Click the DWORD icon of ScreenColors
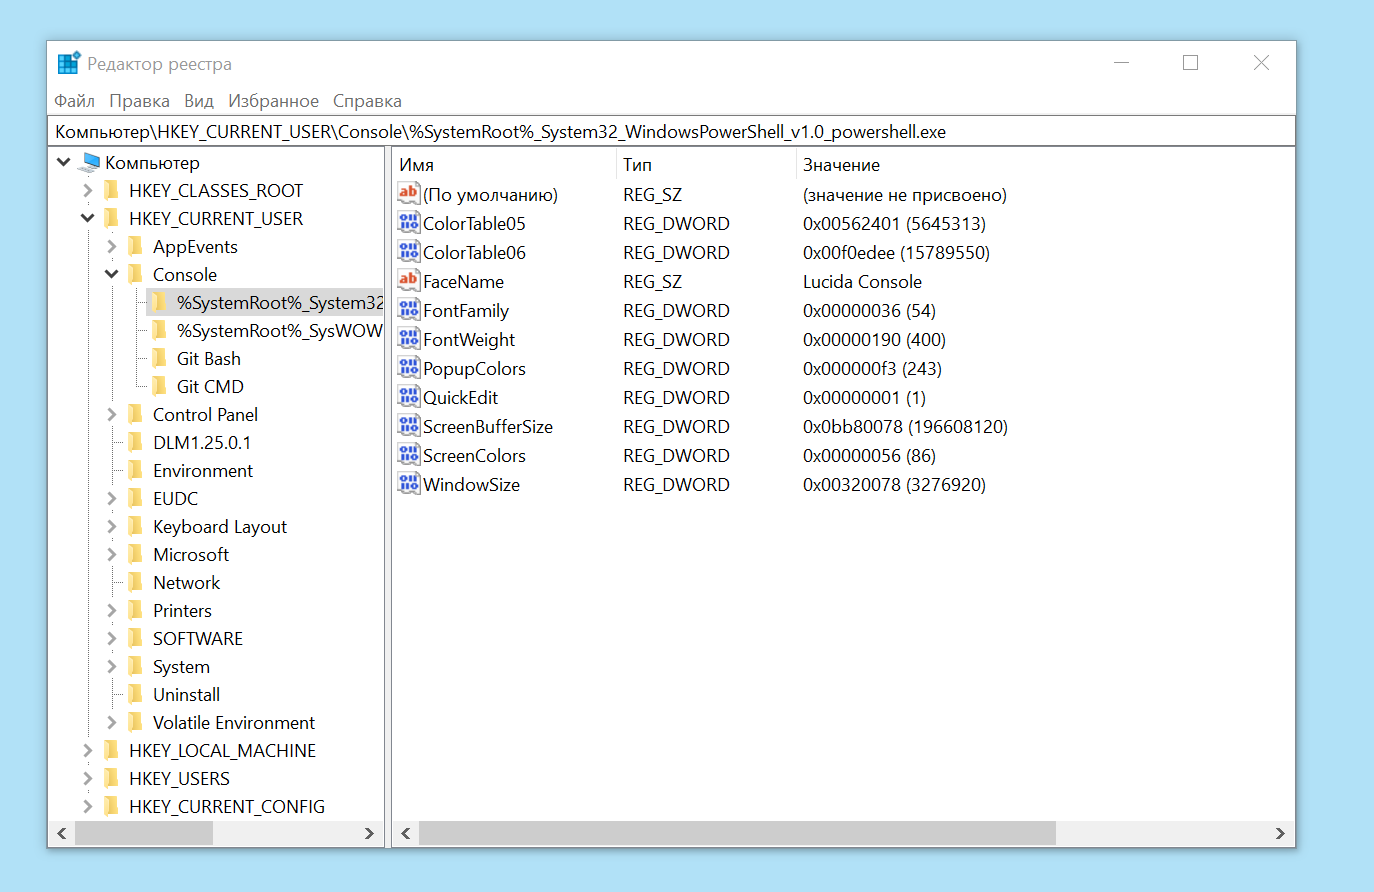The image size is (1374, 892). pos(409,455)
